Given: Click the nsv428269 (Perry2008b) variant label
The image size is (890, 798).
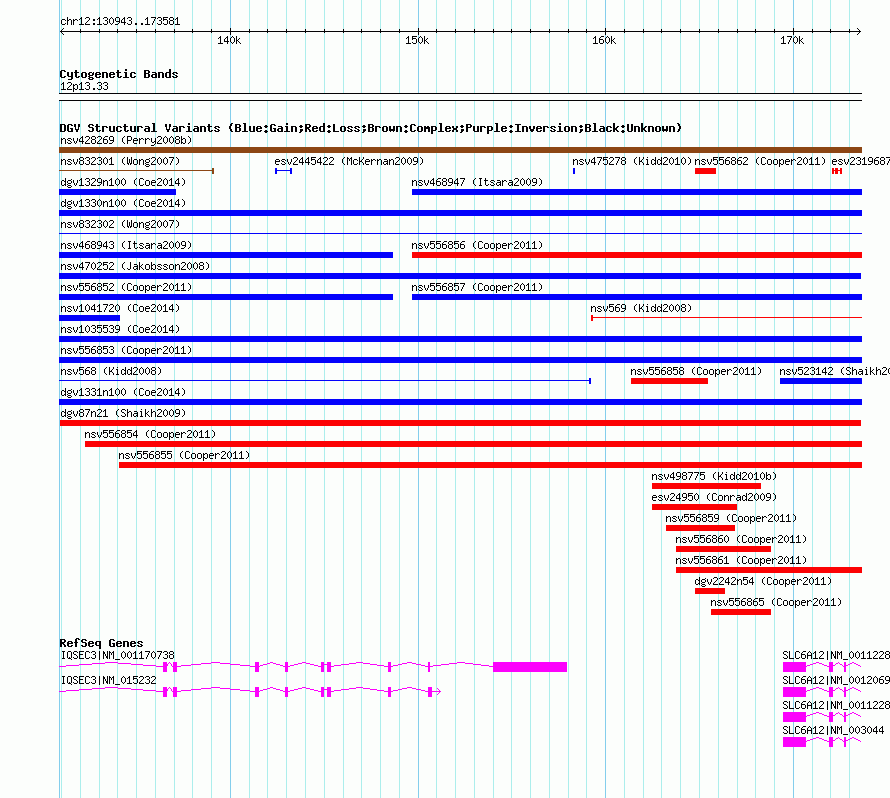Looking at the screenshot, I should tap(126, 140).
